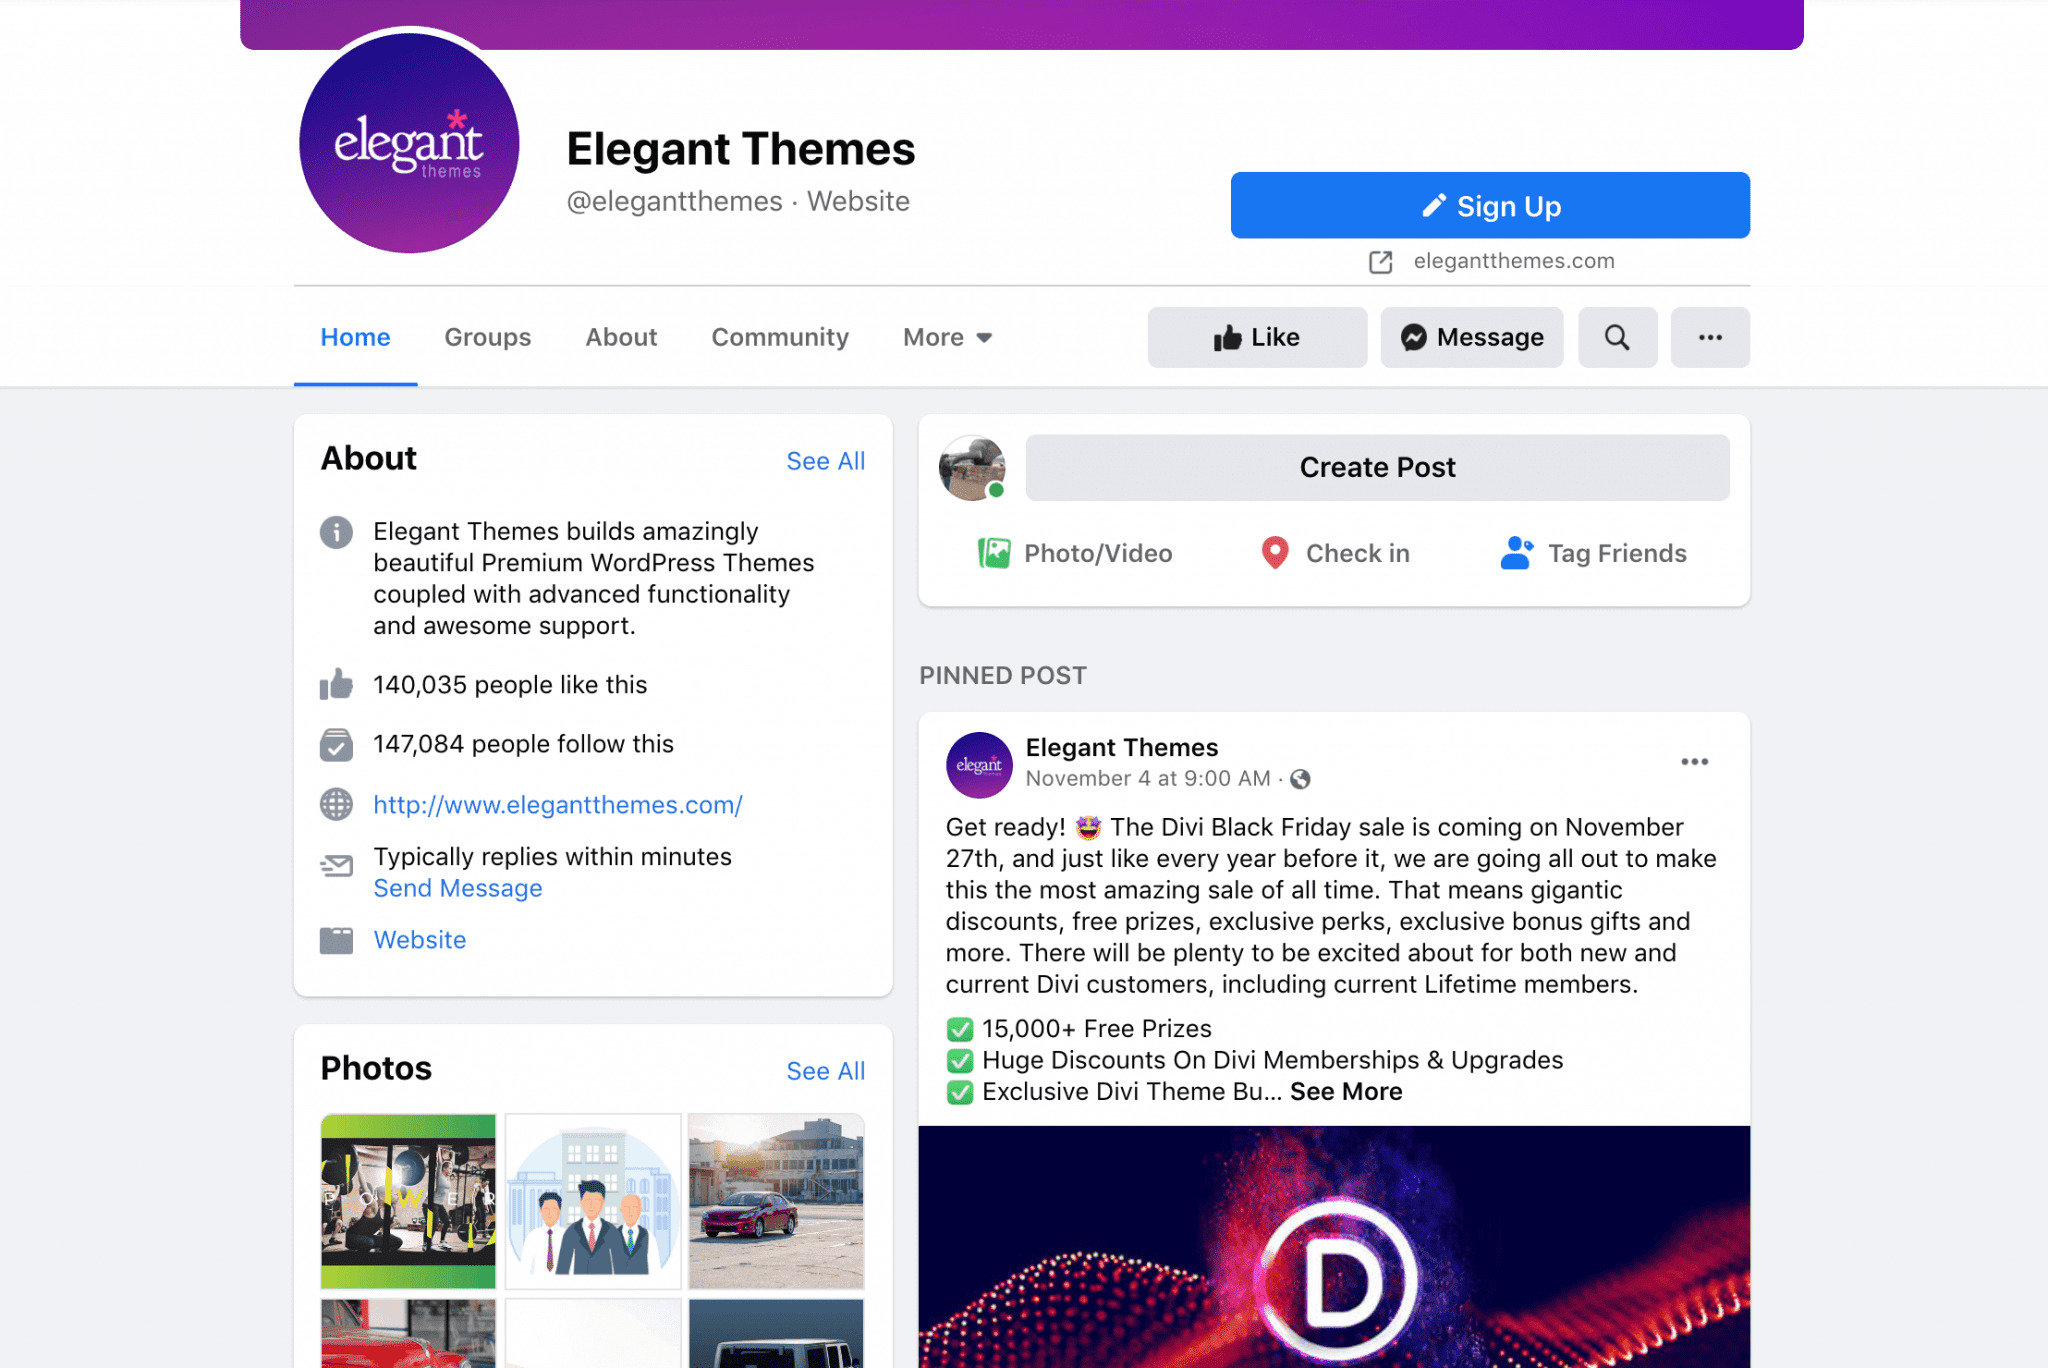The height and width of the screenshot is (1368, 2048).
Task: Click the Create Post input field
Action: coord(1375,467)
